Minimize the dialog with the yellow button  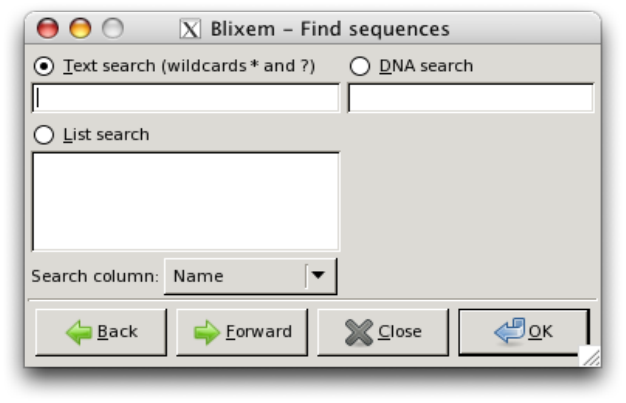click(77, 29)
